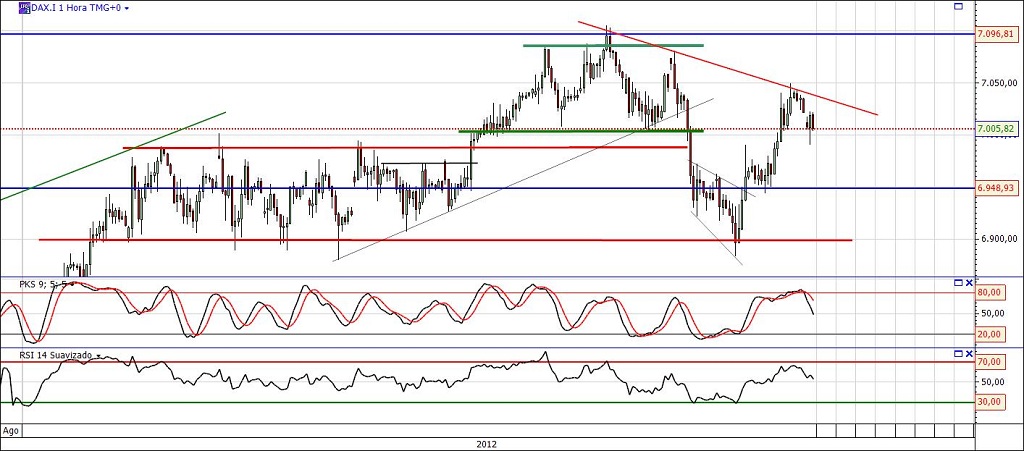Click the DAX.I 1 Hora TMG+0 title
This screenshot has height=451, width=1024.
(x=76, y=8)
